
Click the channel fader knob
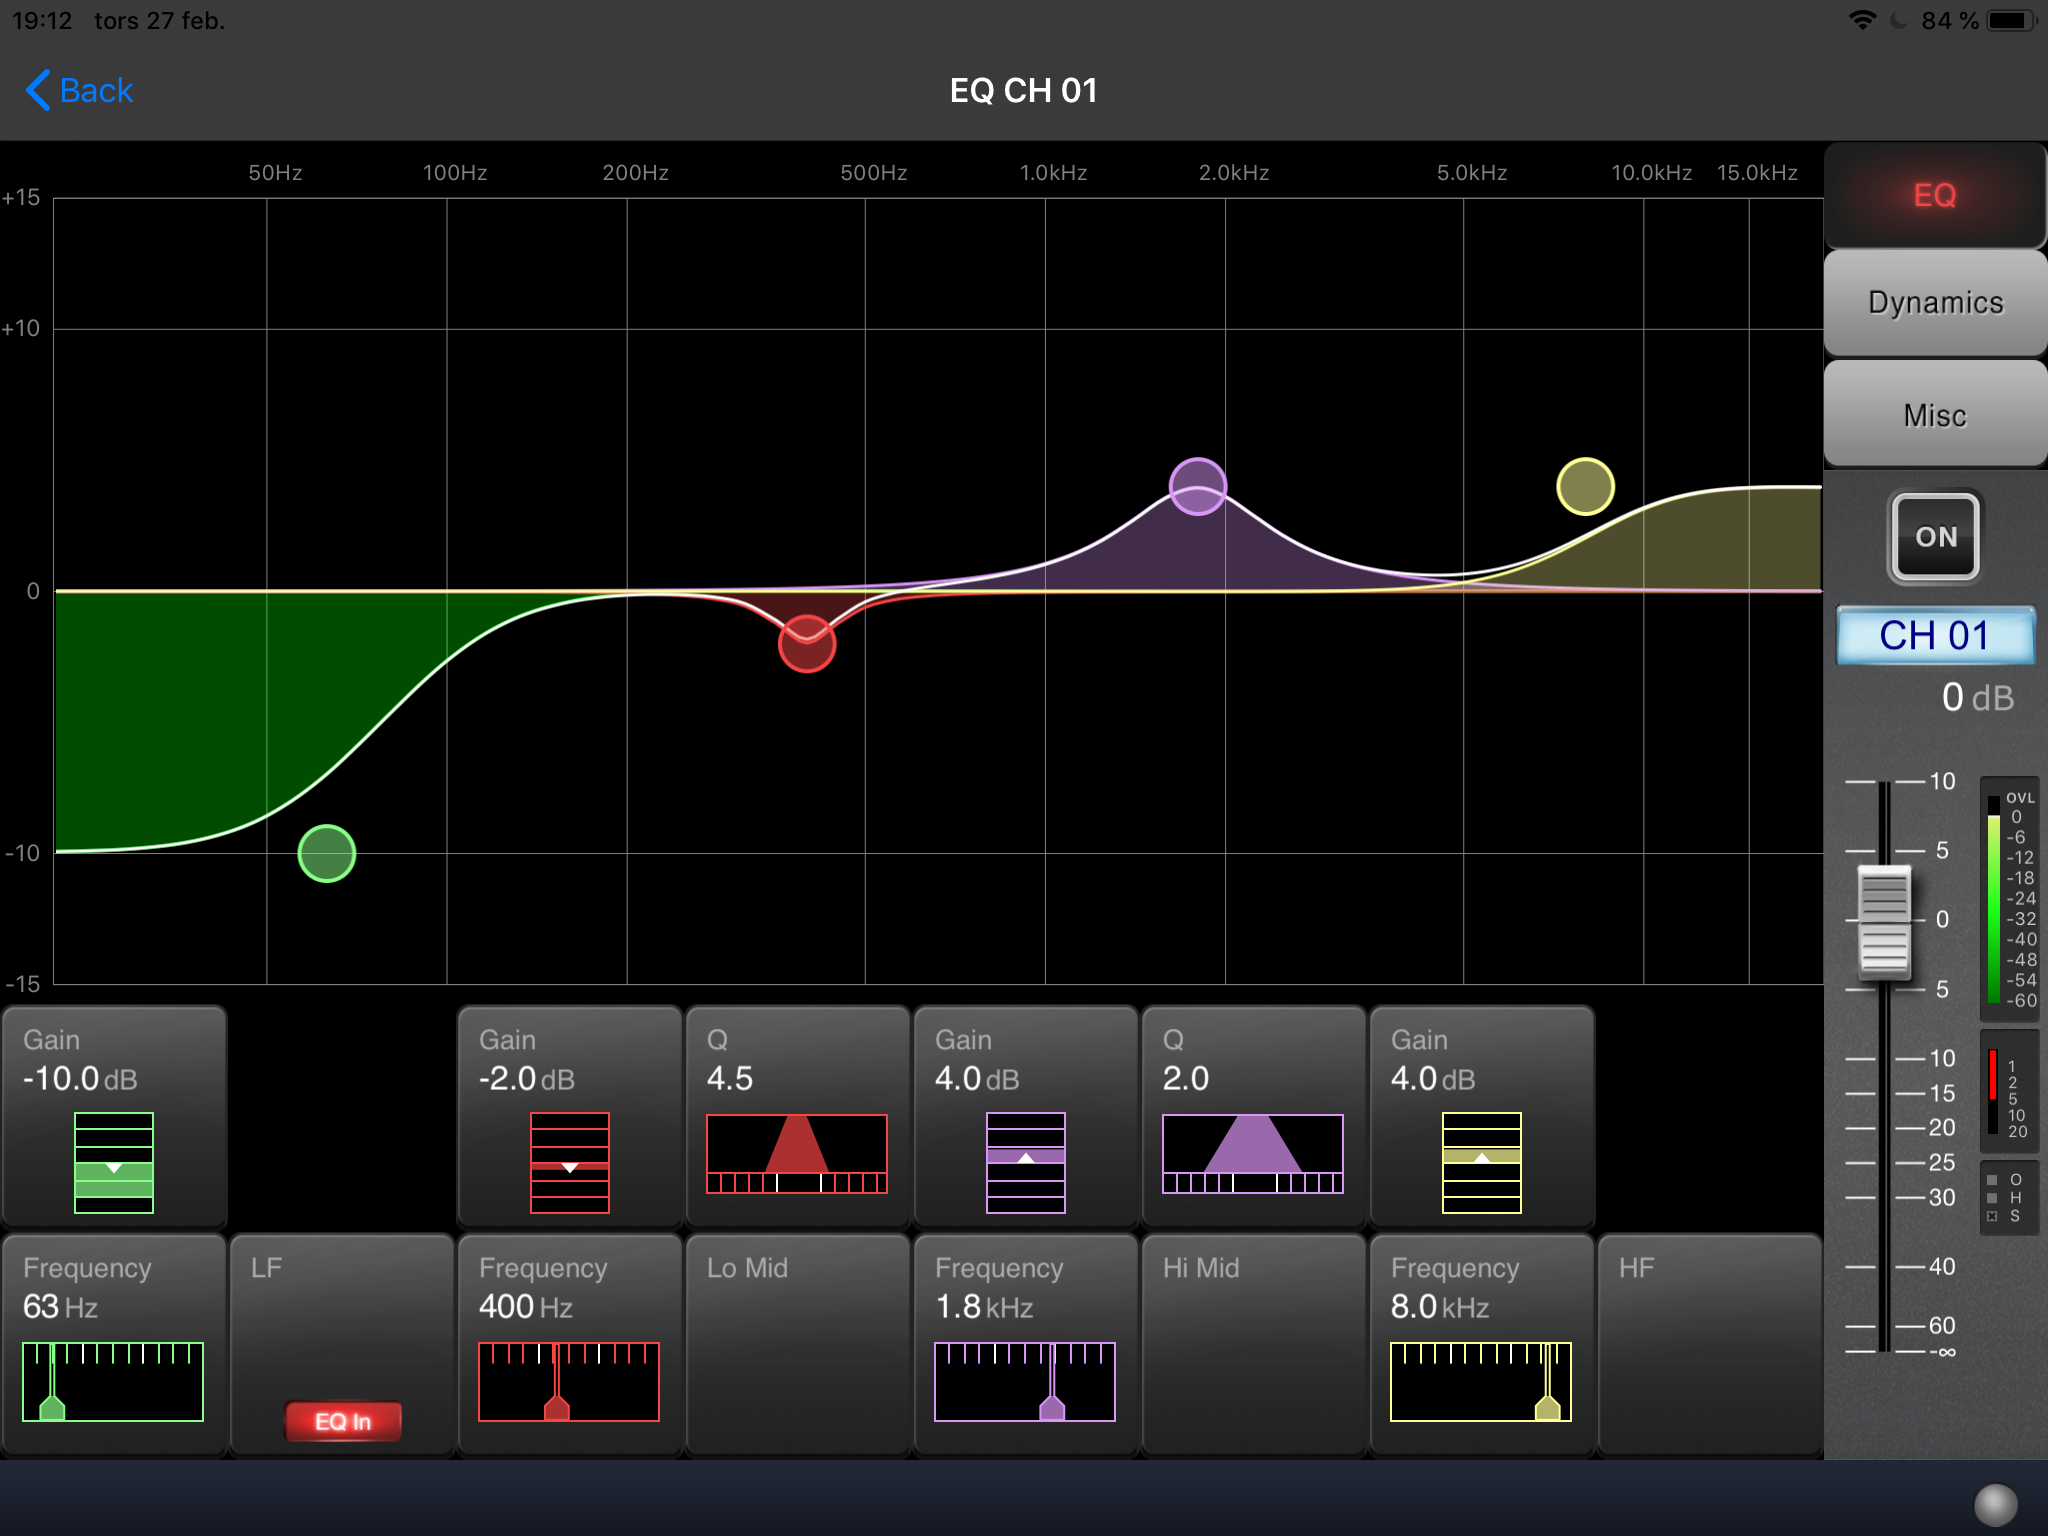[1884, 921]
